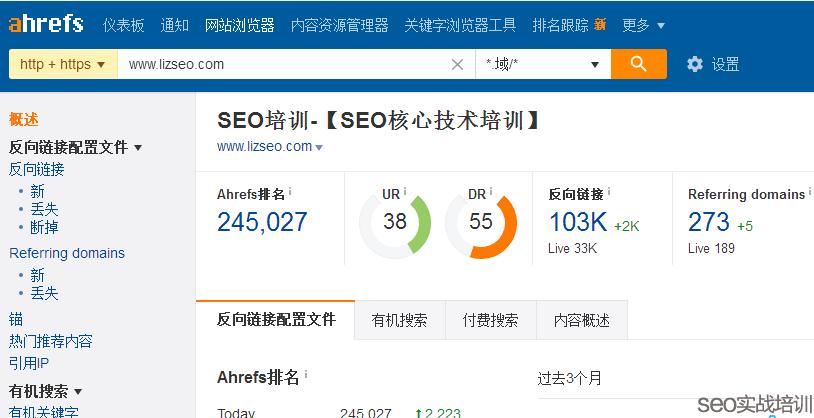Open 反向链接 sidebar link

click(36, 169)
